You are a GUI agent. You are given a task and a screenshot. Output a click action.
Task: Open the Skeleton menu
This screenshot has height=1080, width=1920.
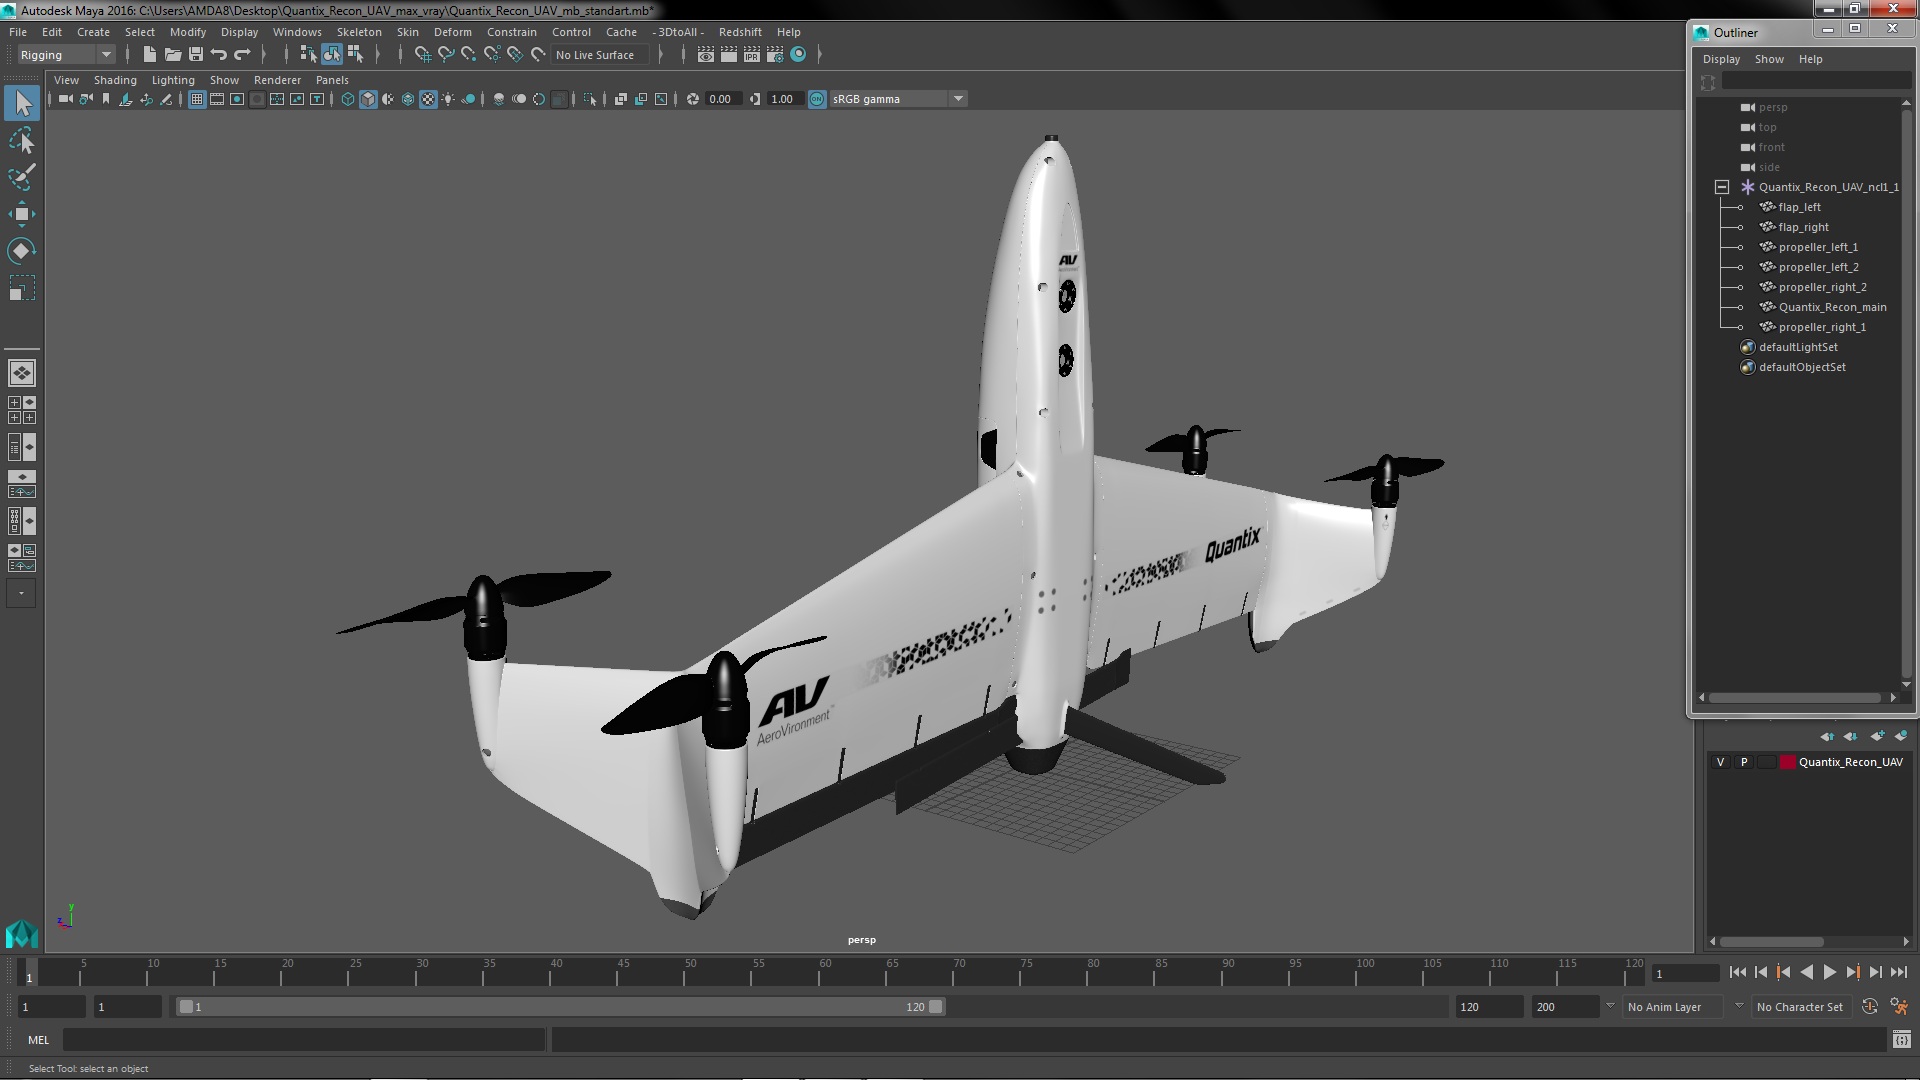358,32
